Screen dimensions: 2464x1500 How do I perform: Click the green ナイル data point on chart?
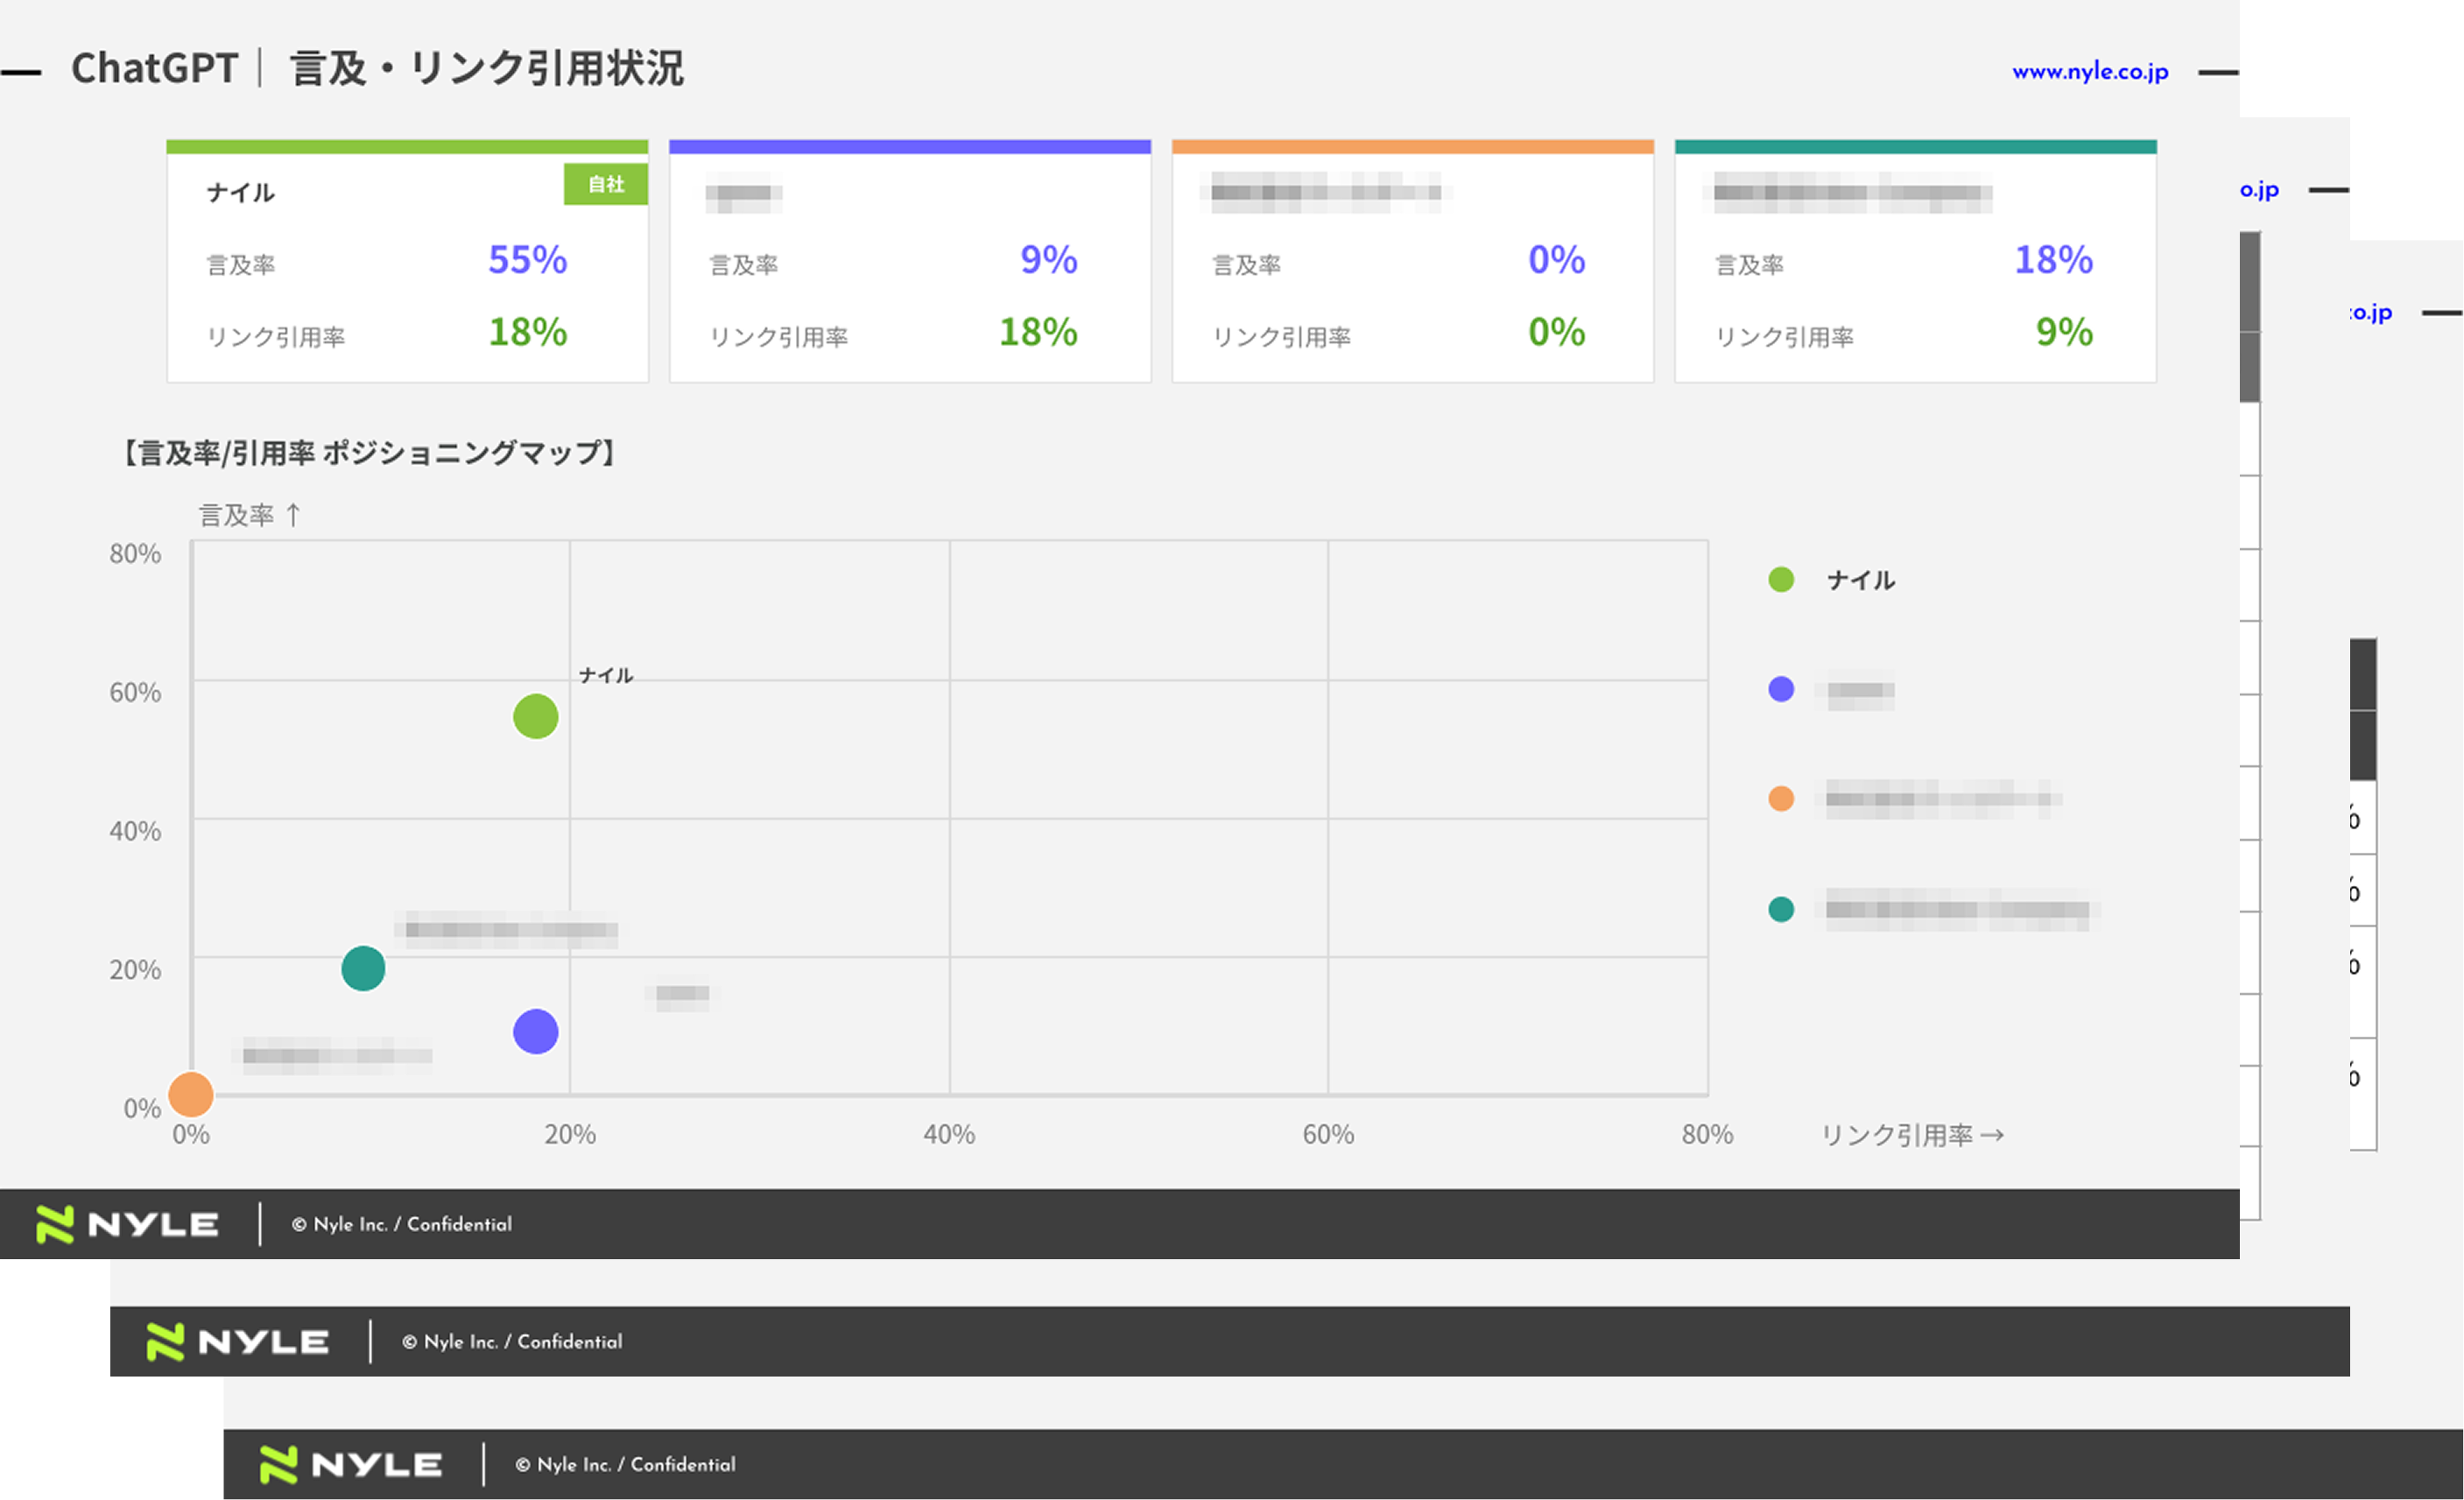tap(536, 717)
